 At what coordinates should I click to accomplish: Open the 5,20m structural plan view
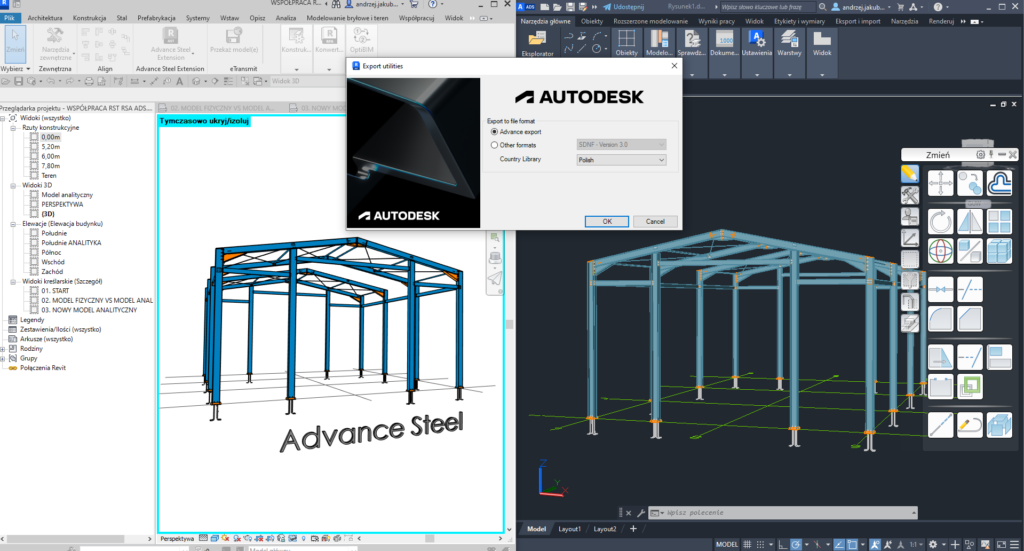(x=50, y=147)
